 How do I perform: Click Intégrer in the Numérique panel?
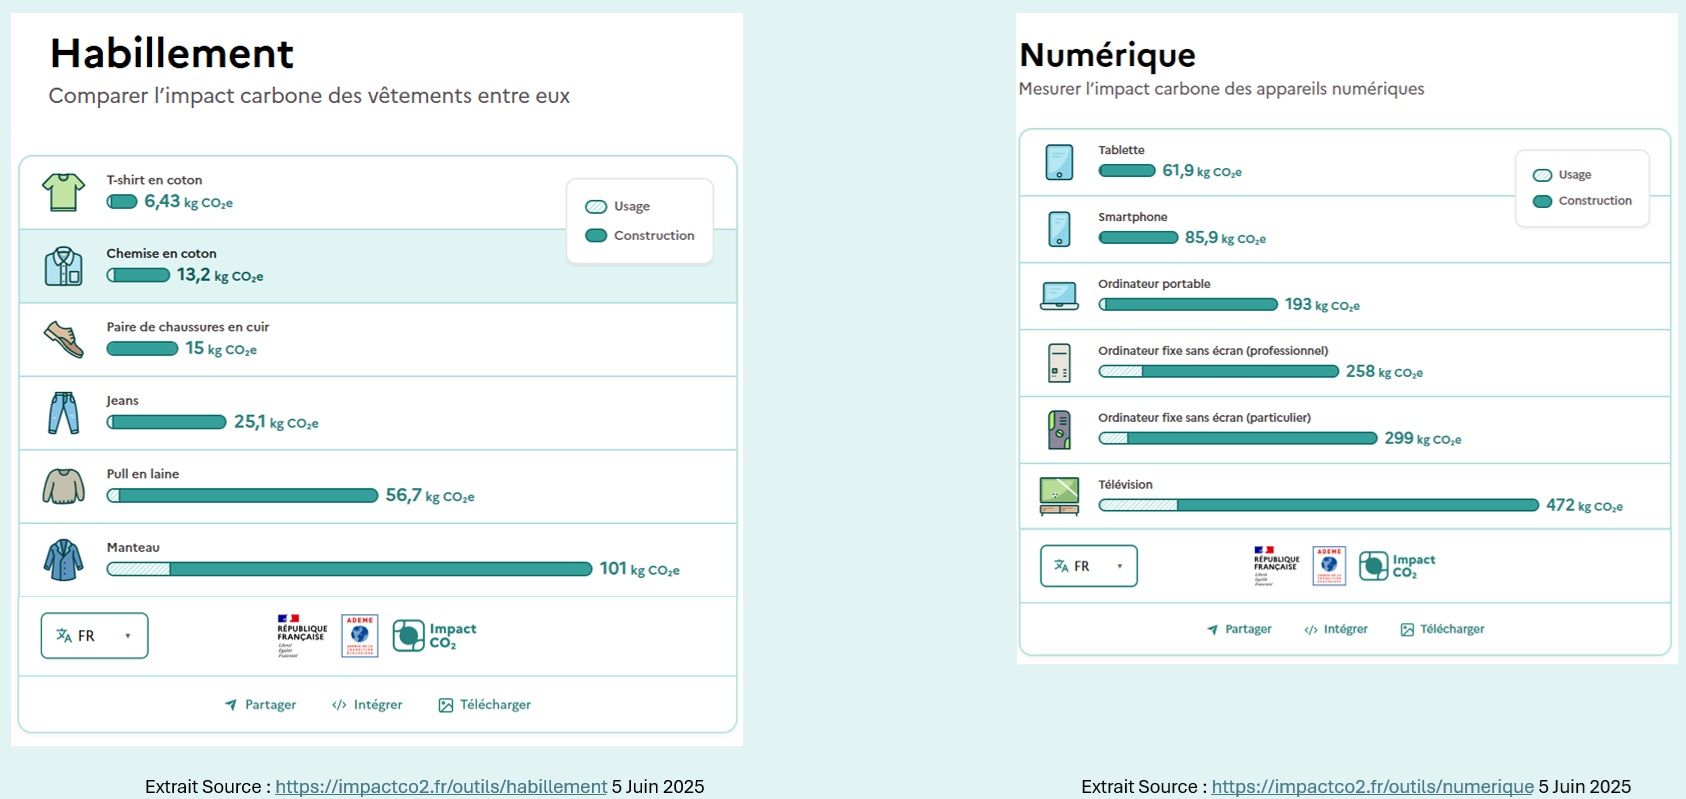pyautogui.click(x=1336, y=629)
